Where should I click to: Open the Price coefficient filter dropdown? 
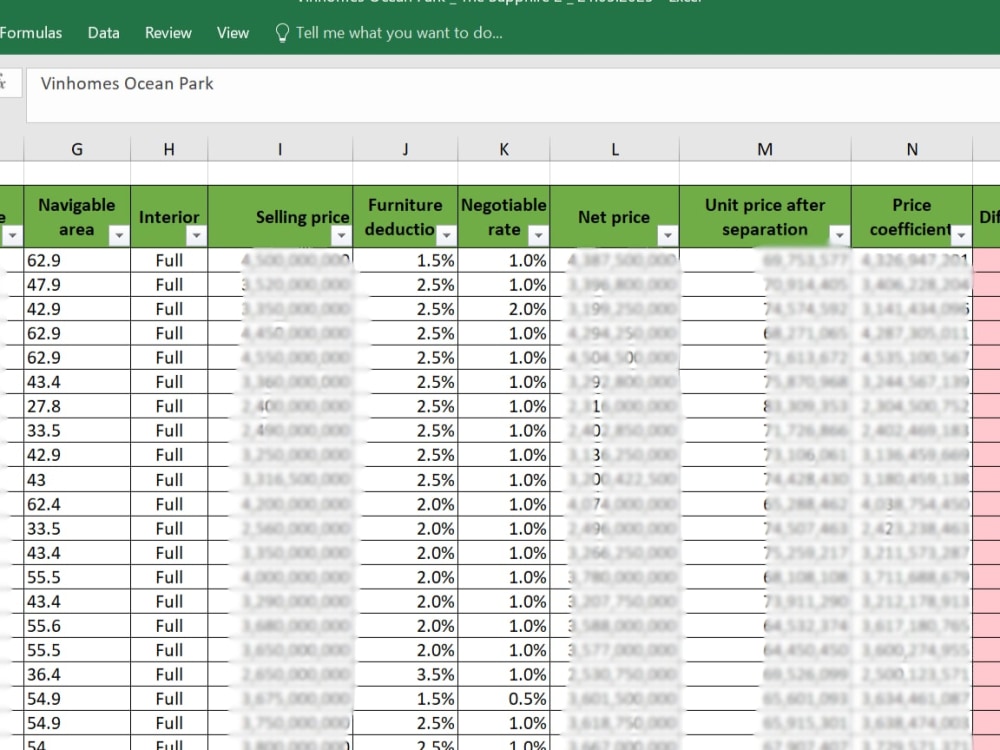coord(960,235)
